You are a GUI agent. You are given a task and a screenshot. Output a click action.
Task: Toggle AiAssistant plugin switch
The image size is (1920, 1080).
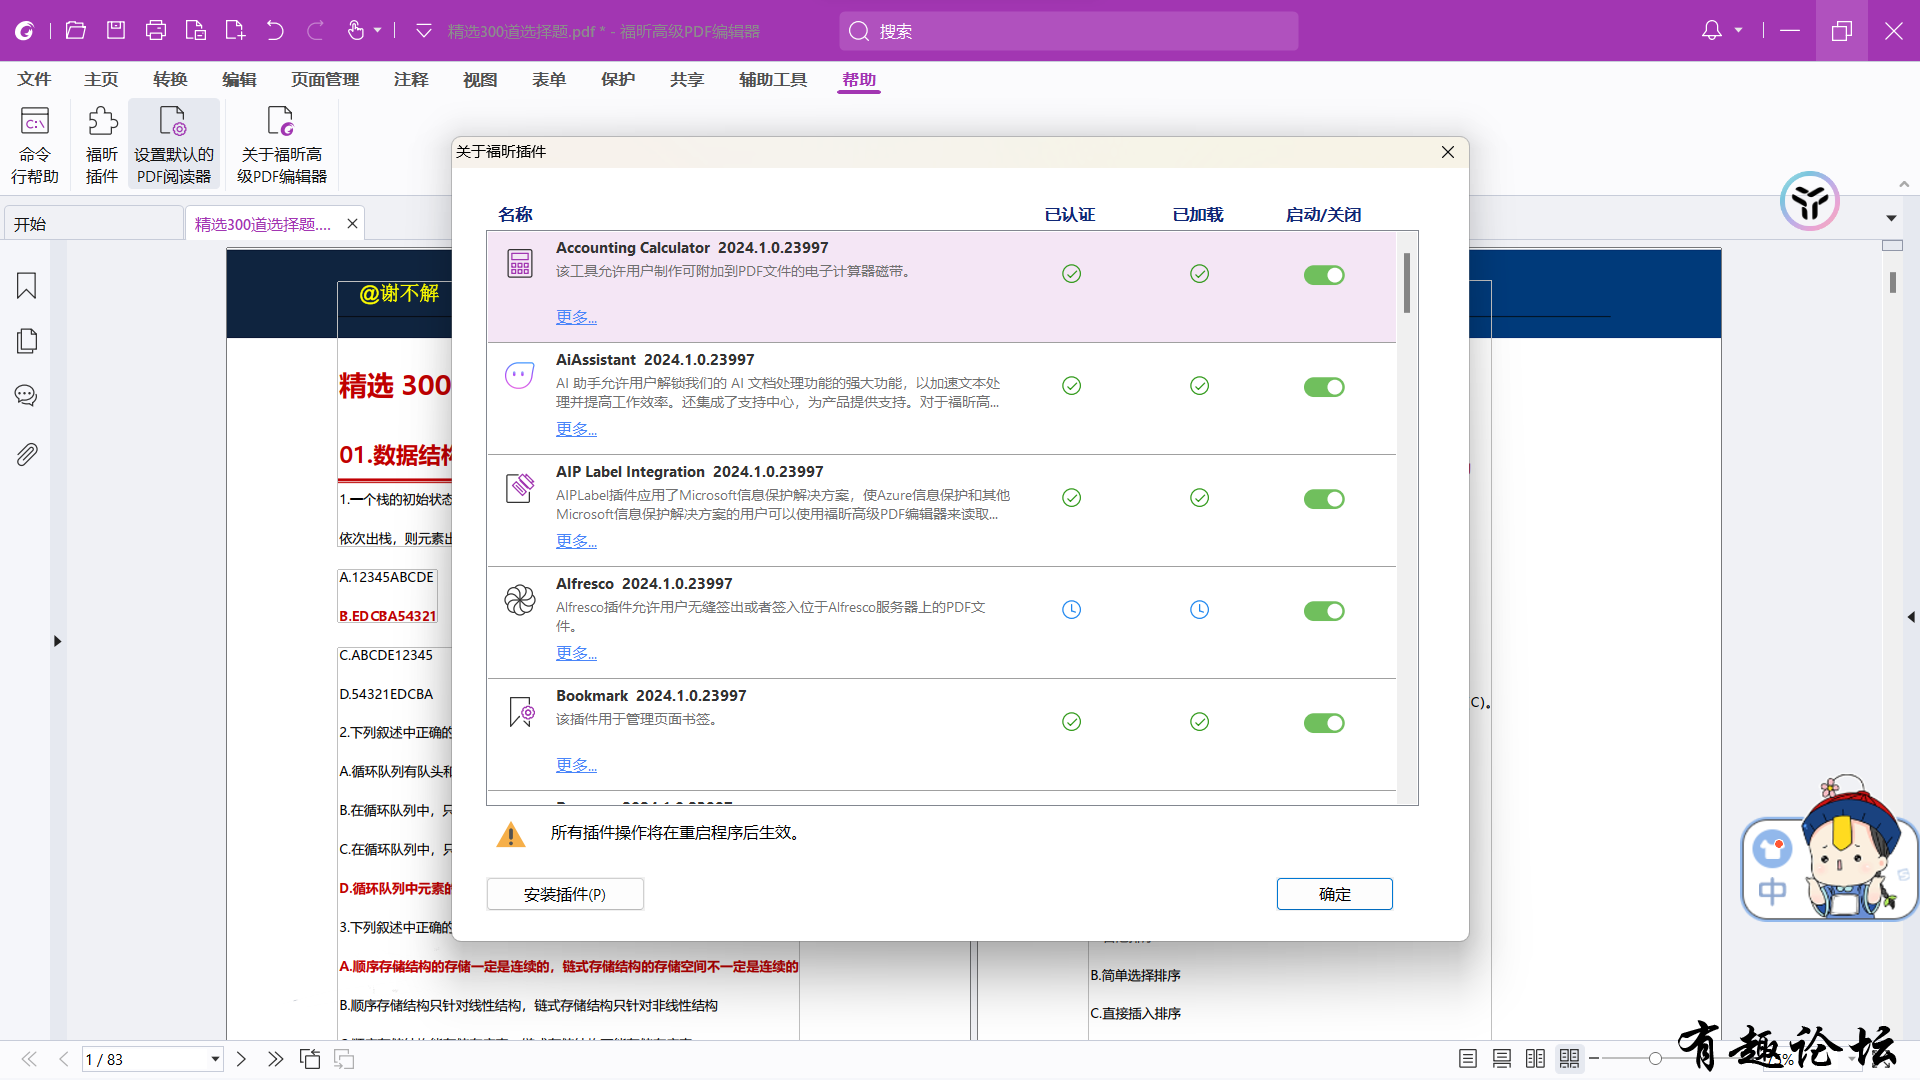pos(1324,387)
